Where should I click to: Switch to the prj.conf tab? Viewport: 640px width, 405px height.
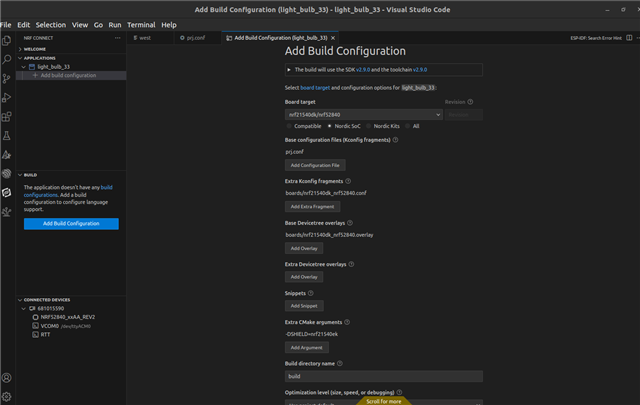point(196,38)
